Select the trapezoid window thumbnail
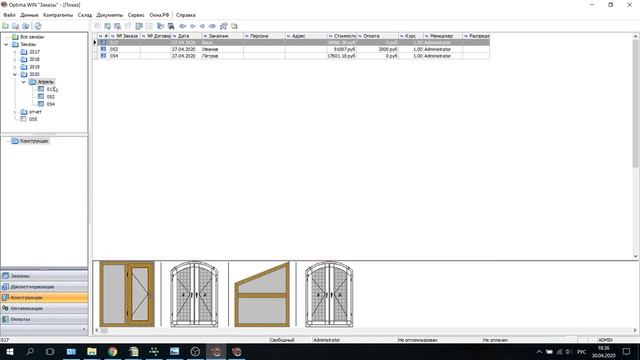Image resolution: width=640 pixels, height=360 pixels. pos(262,294)
